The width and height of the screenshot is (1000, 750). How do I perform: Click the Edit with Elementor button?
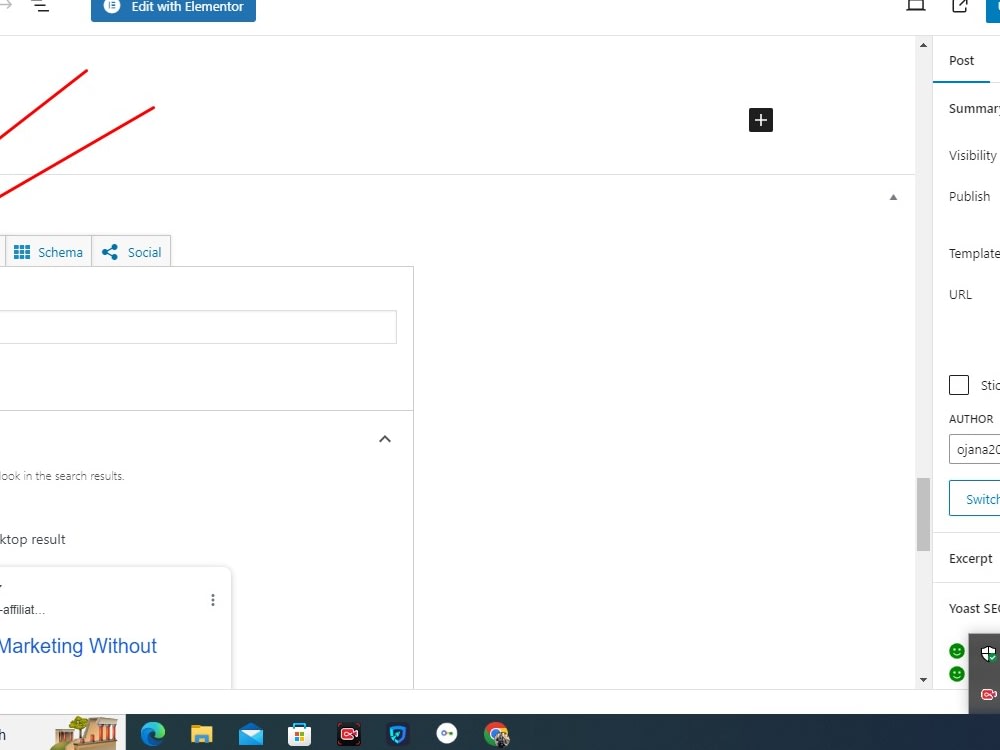[x=173, y=8]
